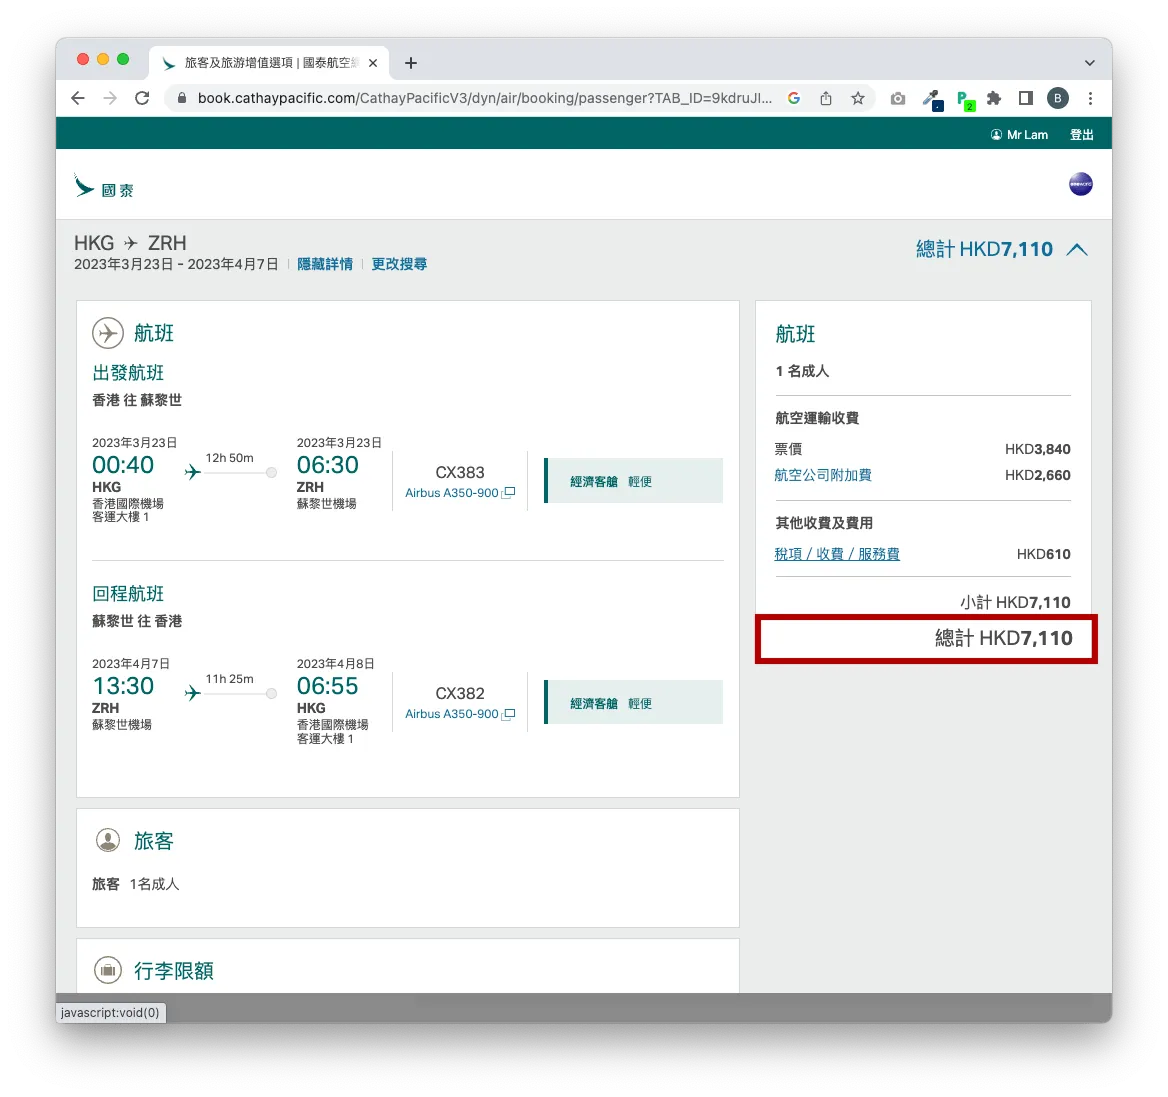
Task: Click the HKG → ZRH route heading
Action: (x=130, y=243)
